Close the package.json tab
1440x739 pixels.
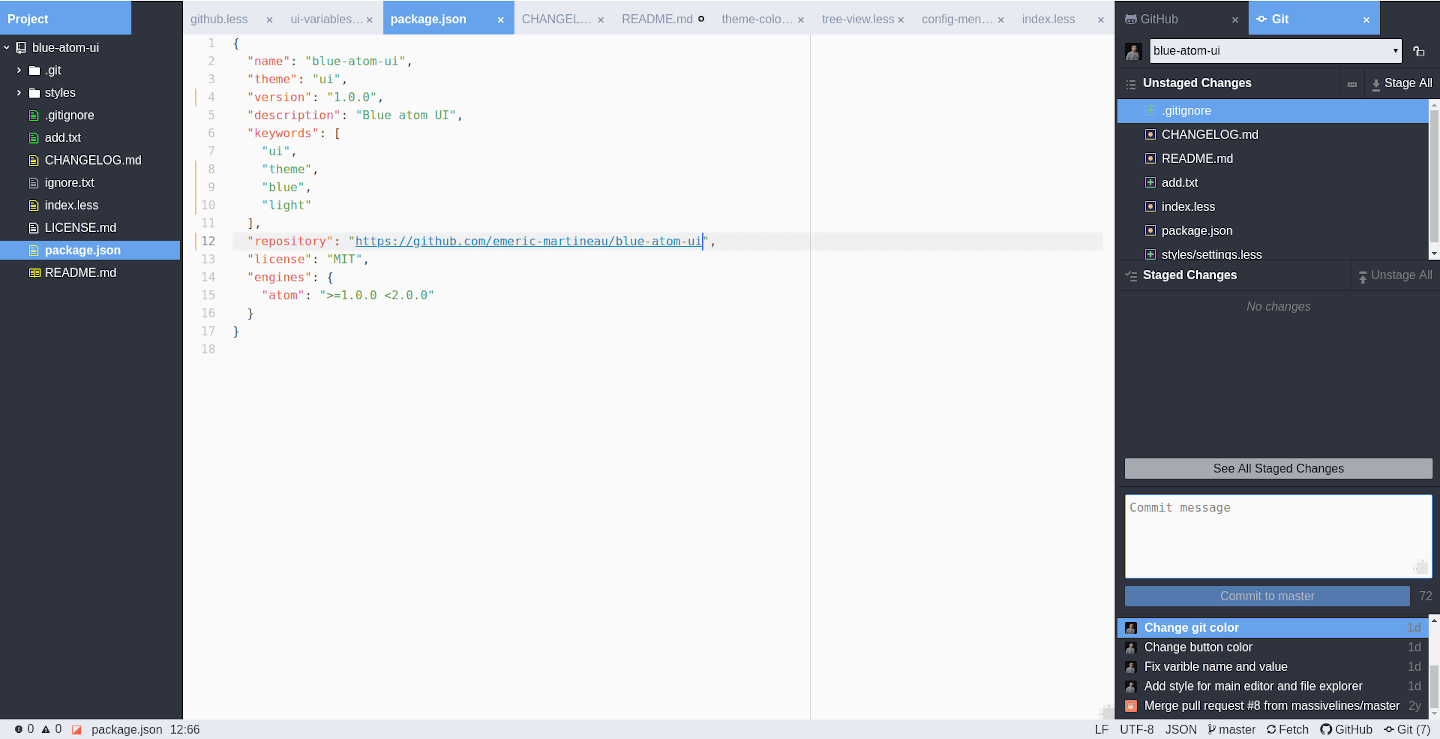[x=501, y=19]
